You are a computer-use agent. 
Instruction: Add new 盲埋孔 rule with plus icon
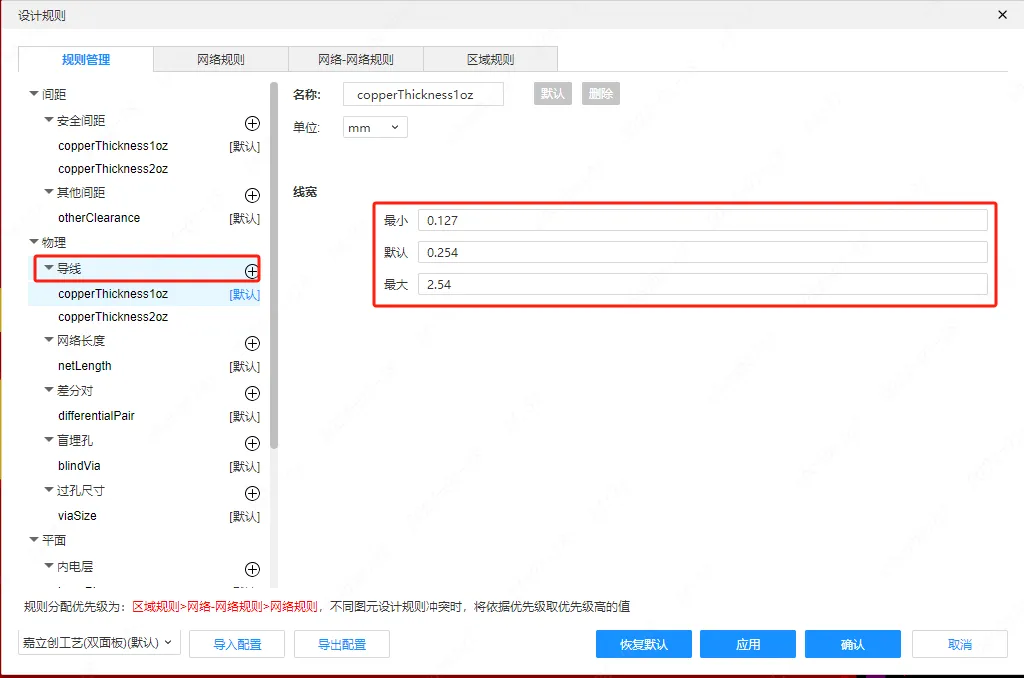(252, 443)
